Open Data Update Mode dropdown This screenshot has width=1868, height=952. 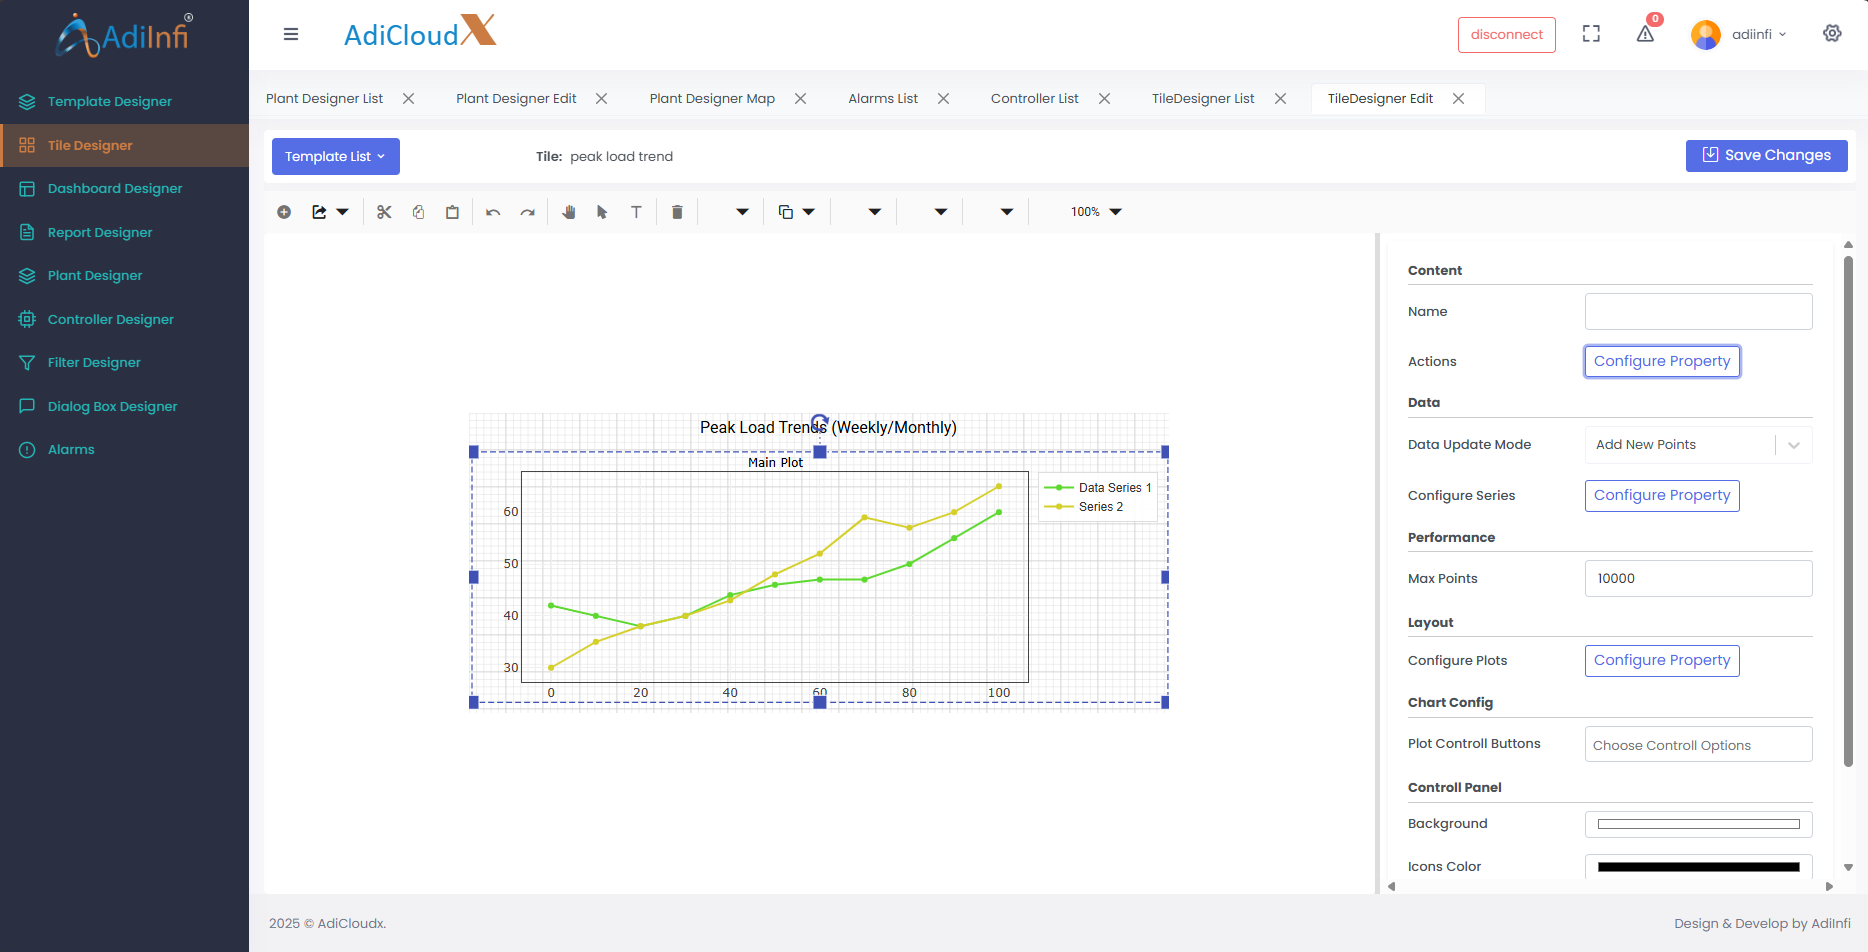1698,445
